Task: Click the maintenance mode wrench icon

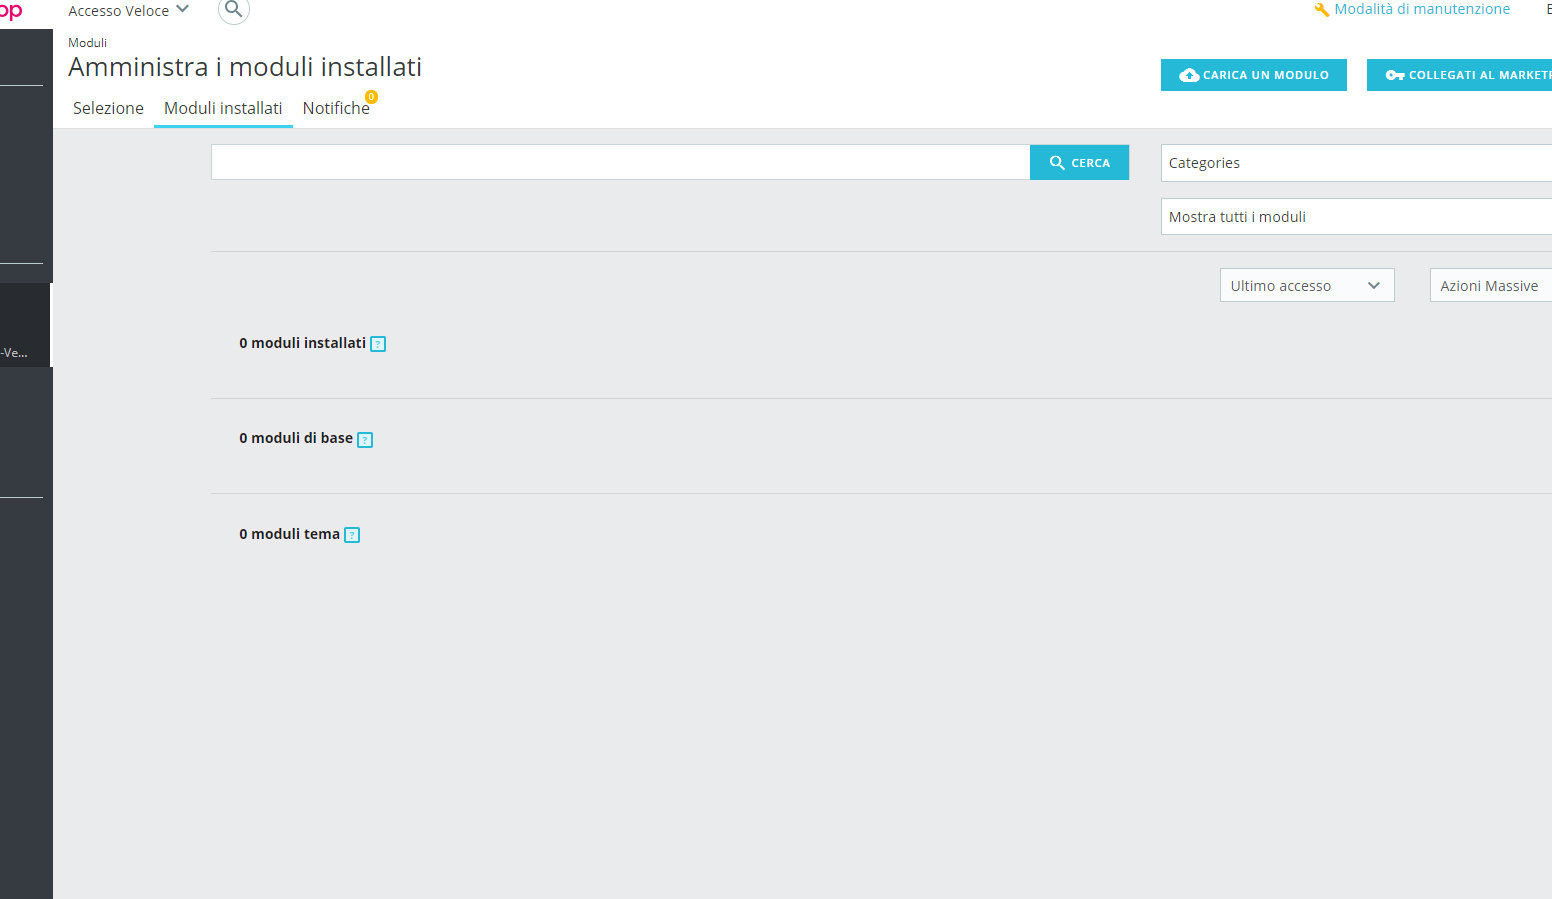Action: click(x=1322, y=10)
